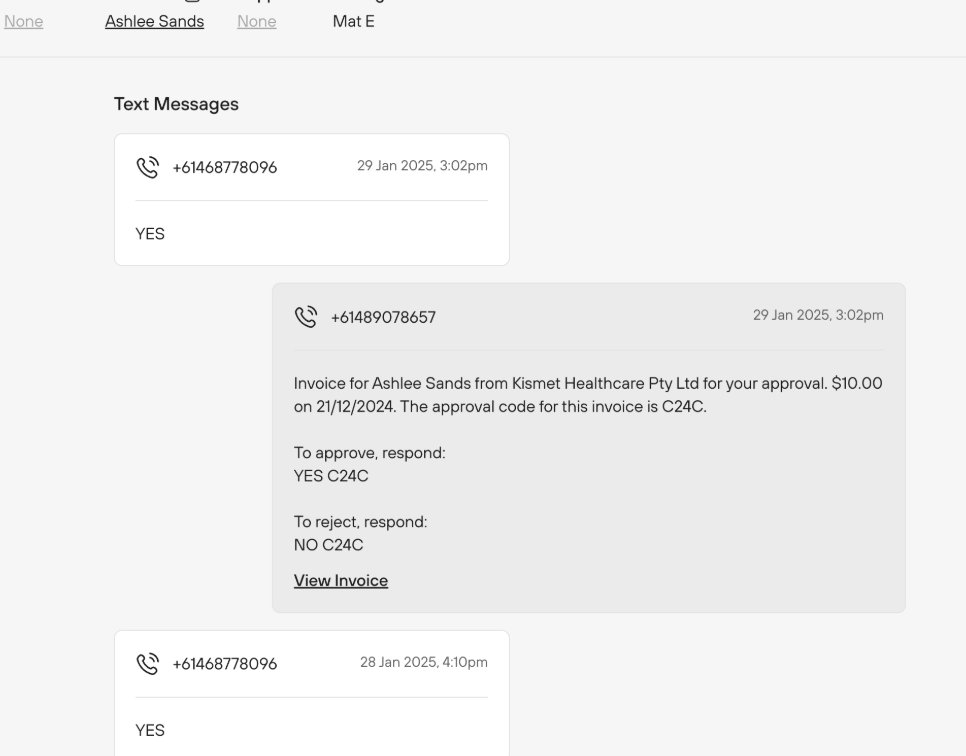Screen dimensions: 966x756
Task: Click timestamp on the invoice approval message
Action: [818, 315]
